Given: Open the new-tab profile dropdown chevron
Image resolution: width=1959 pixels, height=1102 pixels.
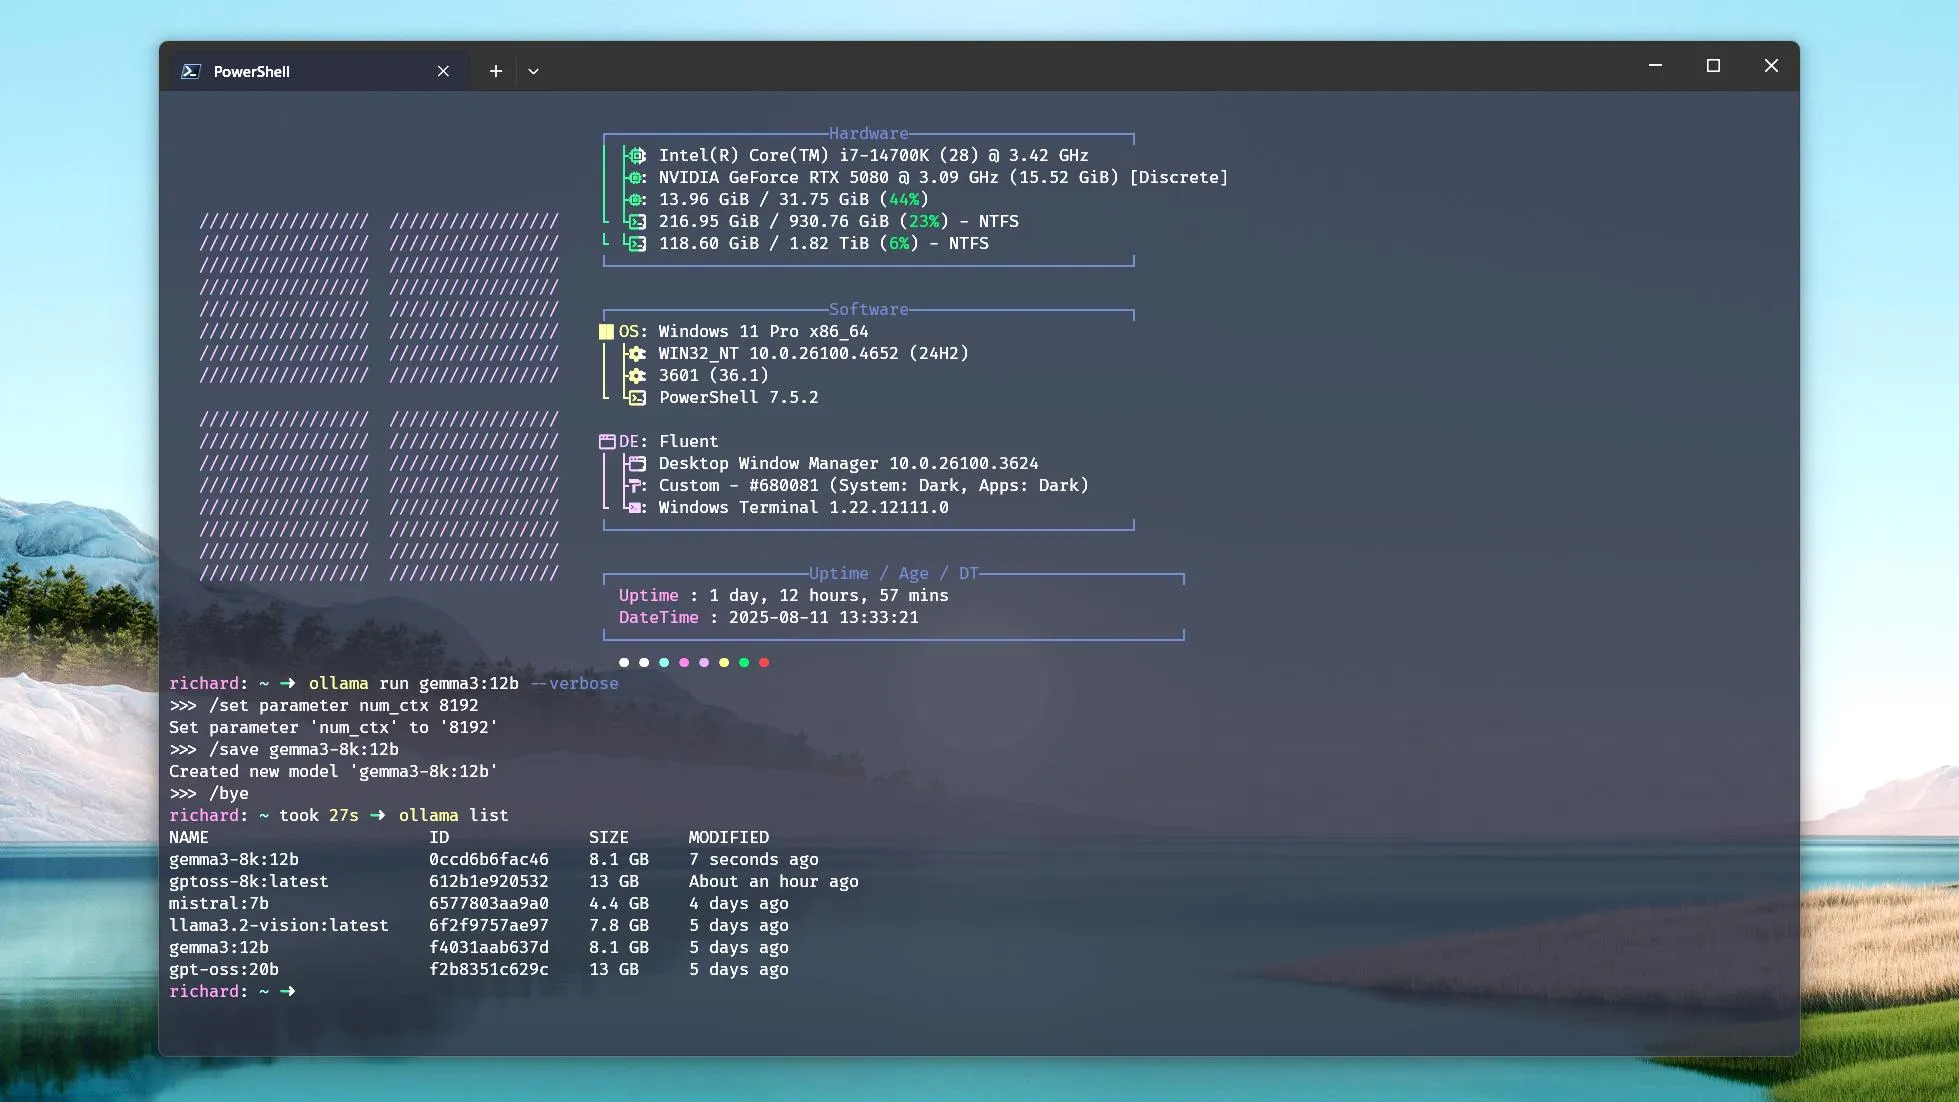Looking at the screenshot, I should coord(533,71).
